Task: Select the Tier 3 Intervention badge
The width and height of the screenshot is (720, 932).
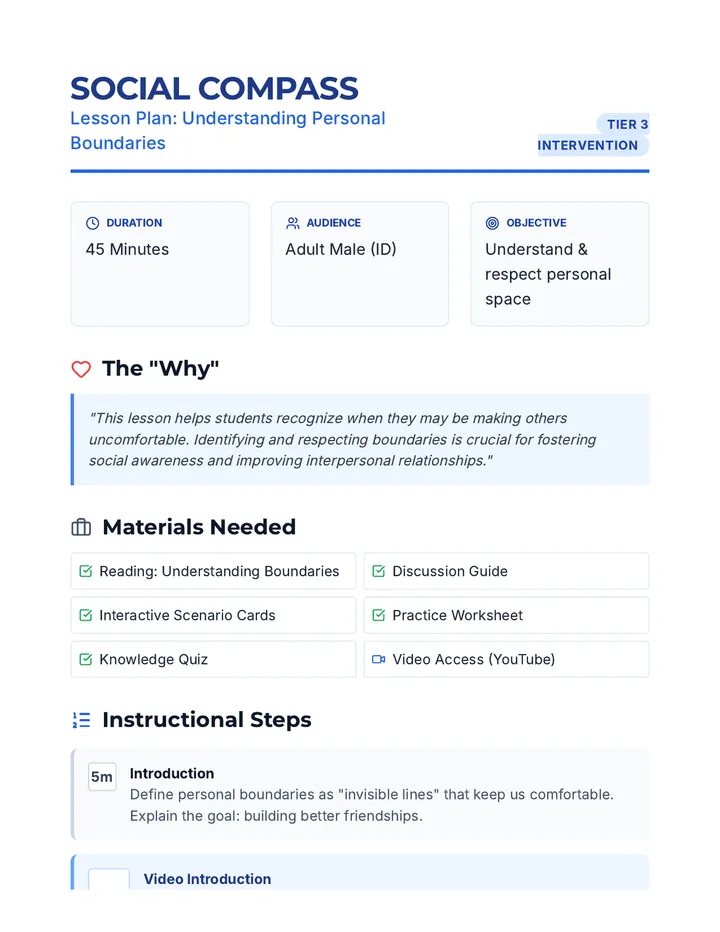Action: coord(593,135)
